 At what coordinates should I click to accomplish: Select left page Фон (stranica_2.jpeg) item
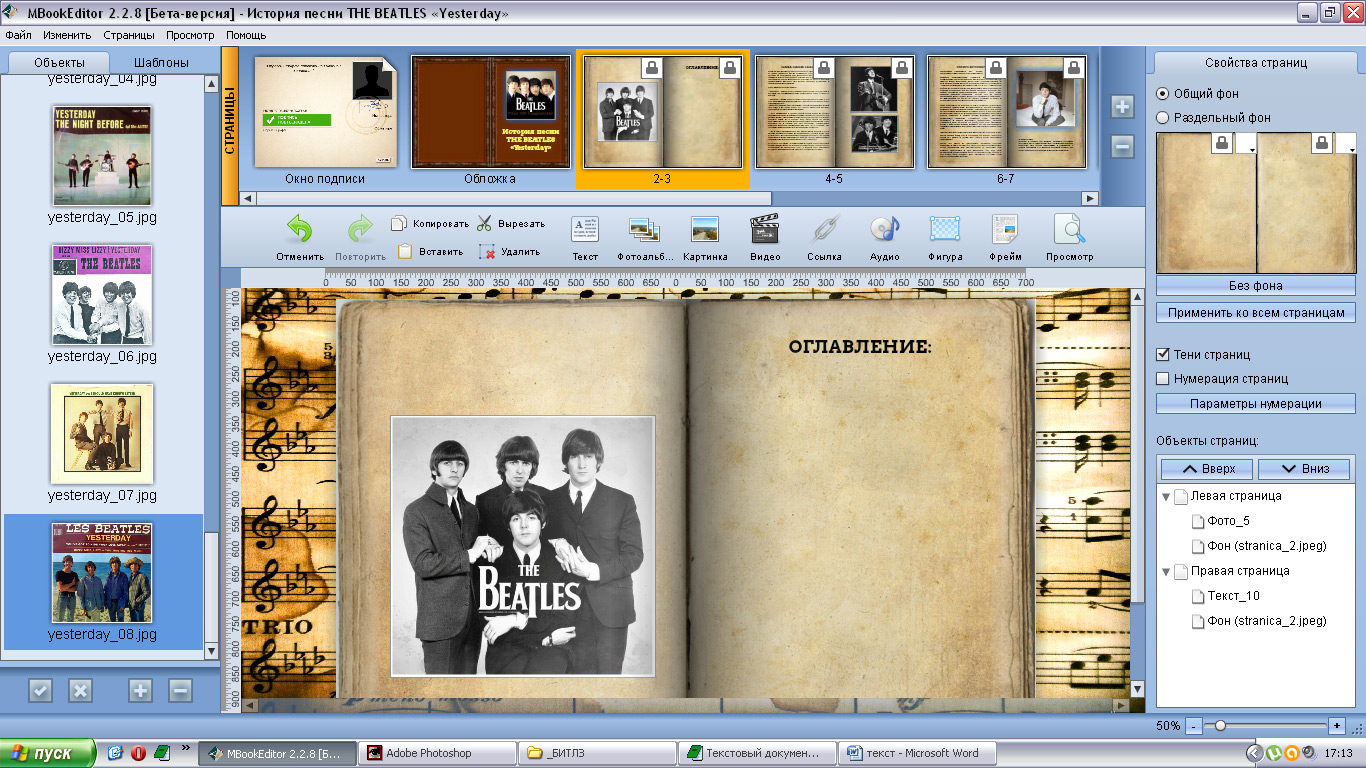pyautogui.click(x=1266, y=546)
